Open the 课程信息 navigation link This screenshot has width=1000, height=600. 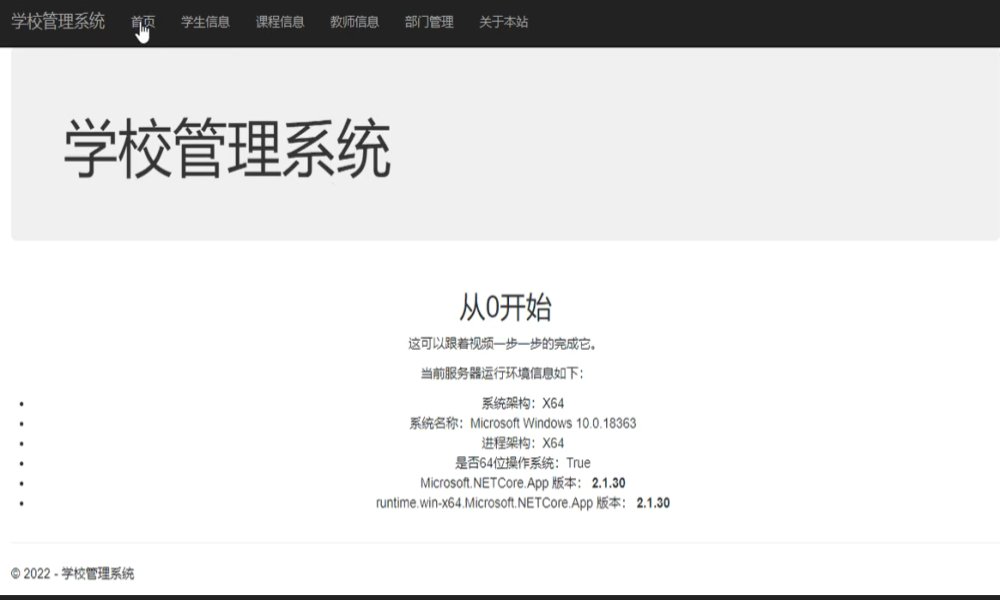[x=280, y=22]
